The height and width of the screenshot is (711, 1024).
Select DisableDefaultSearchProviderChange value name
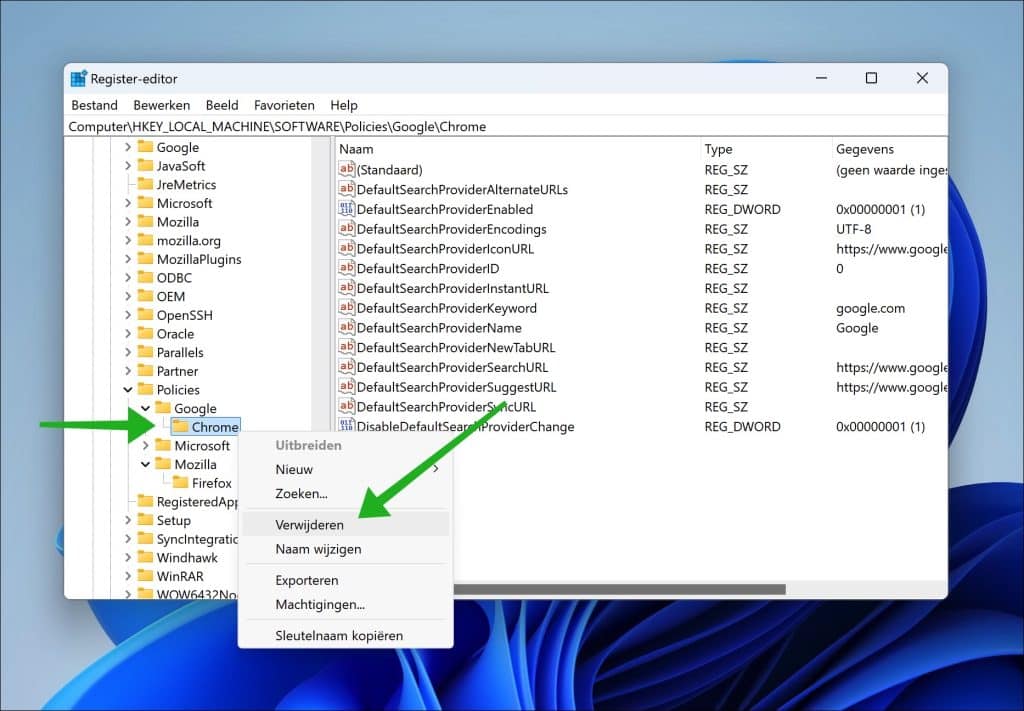(x=466, y=426)
